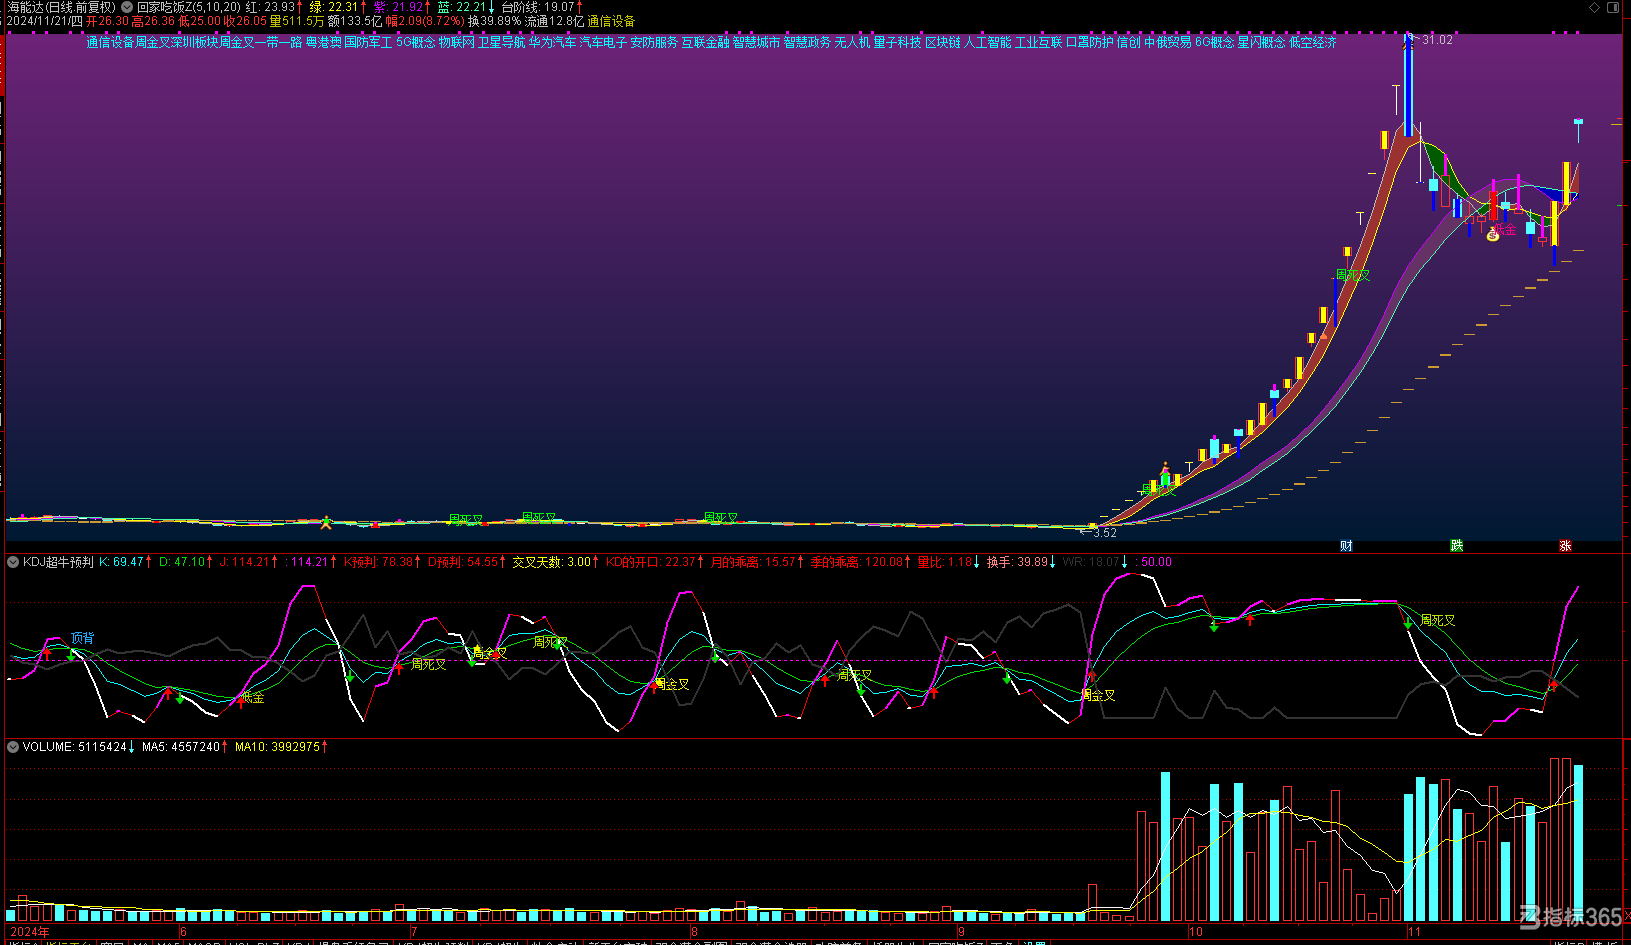Click the 涨 marker under the chart

[x=1565, y=545]
